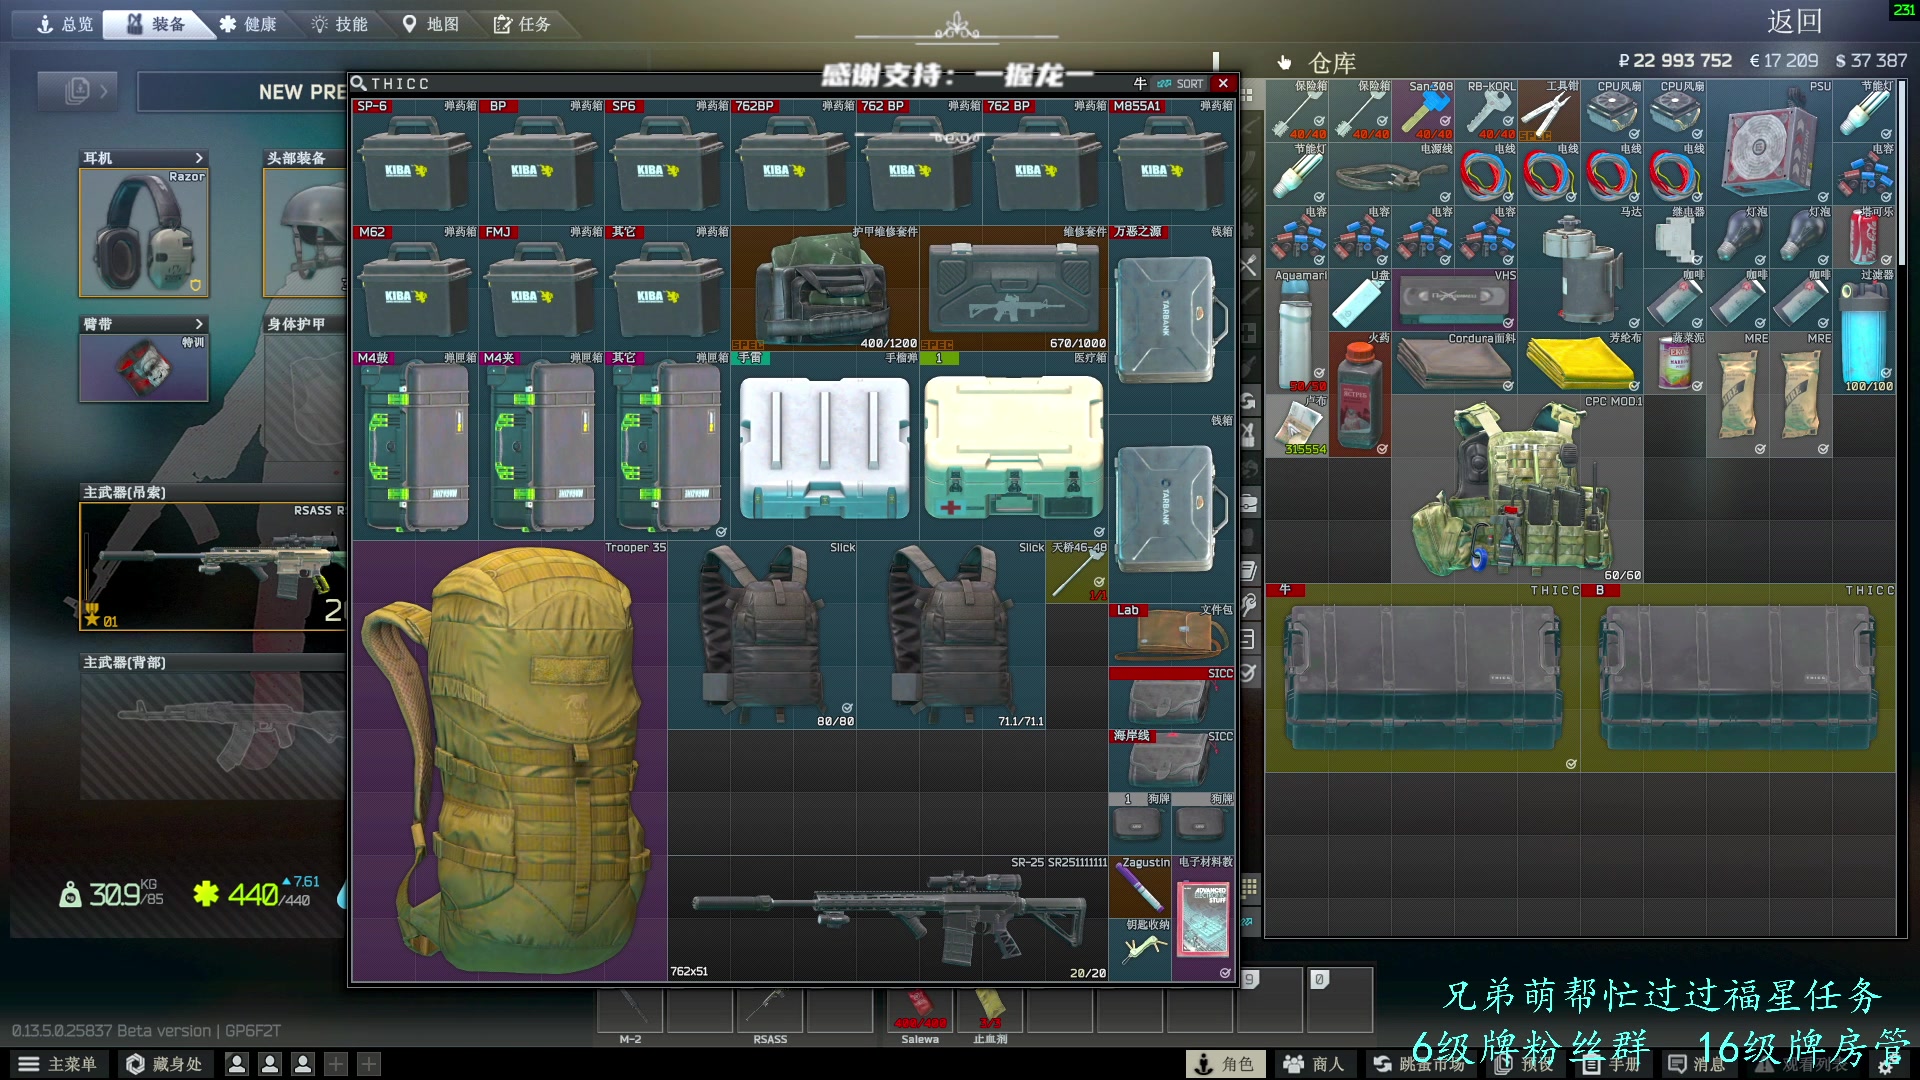Click SORT in the THICC window
1920x1080 pixels.
coord(1180,84)
